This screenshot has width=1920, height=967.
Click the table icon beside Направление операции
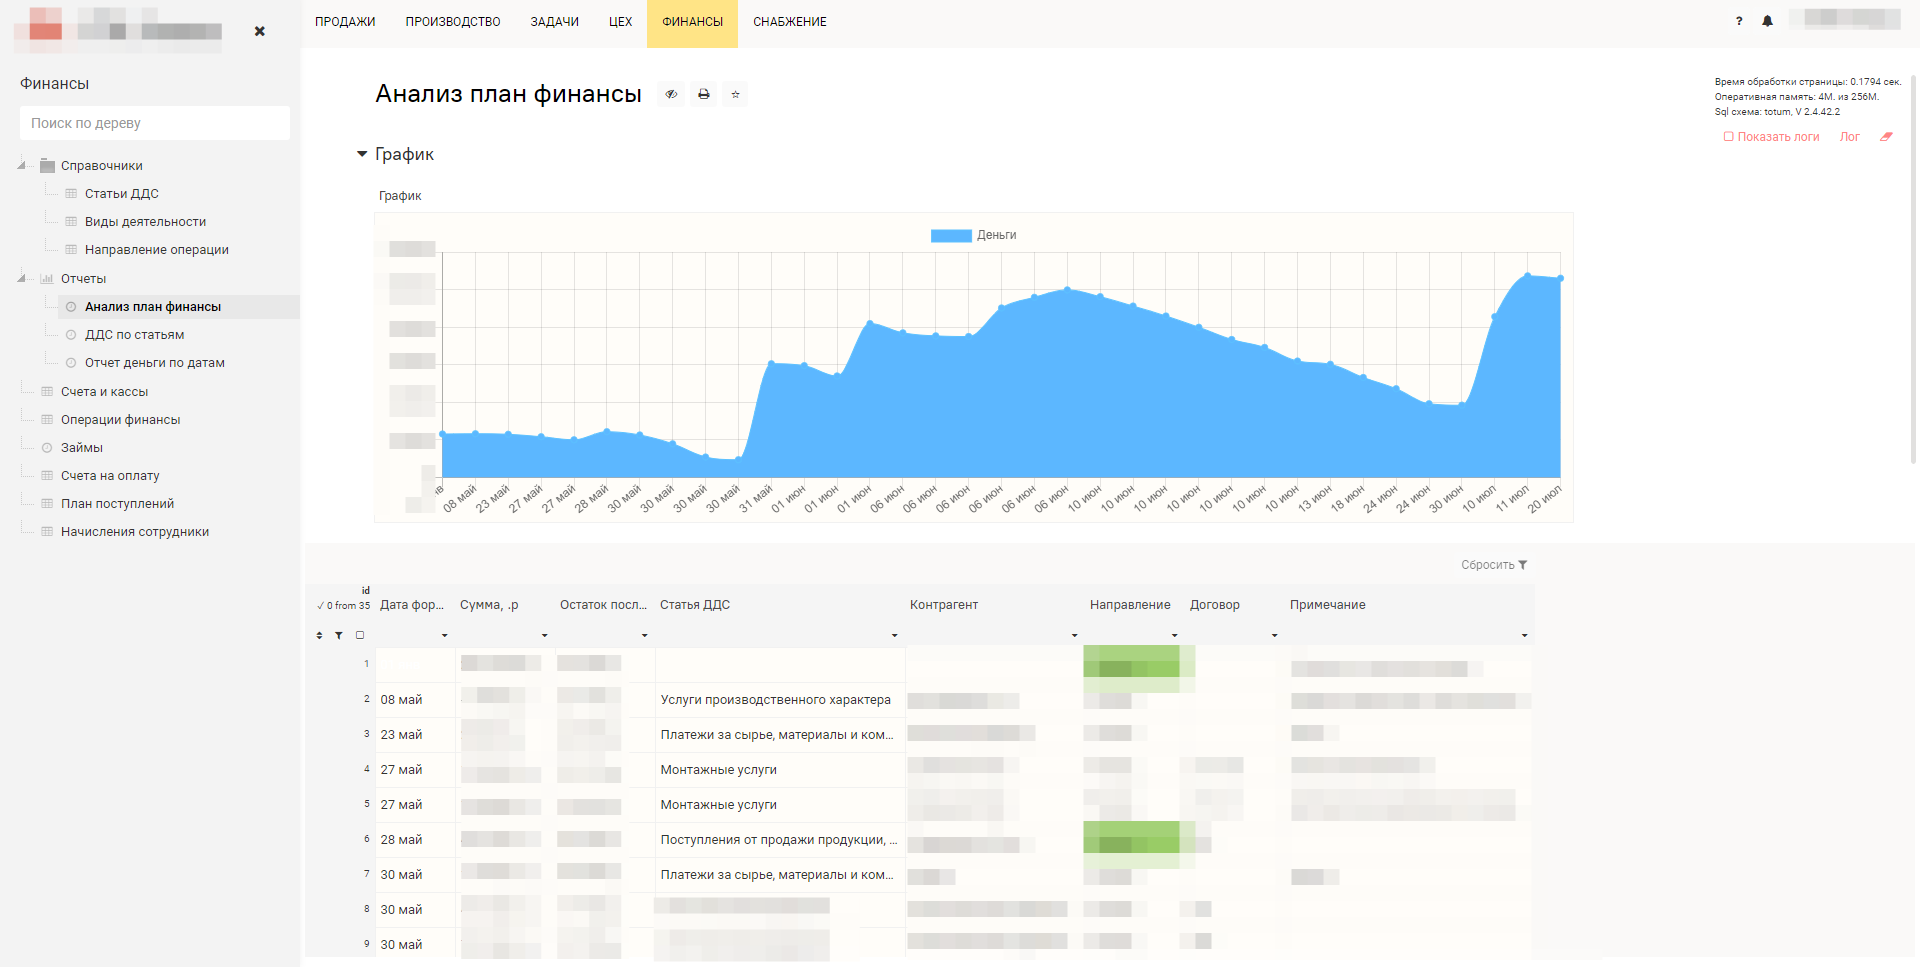(71, 250)
